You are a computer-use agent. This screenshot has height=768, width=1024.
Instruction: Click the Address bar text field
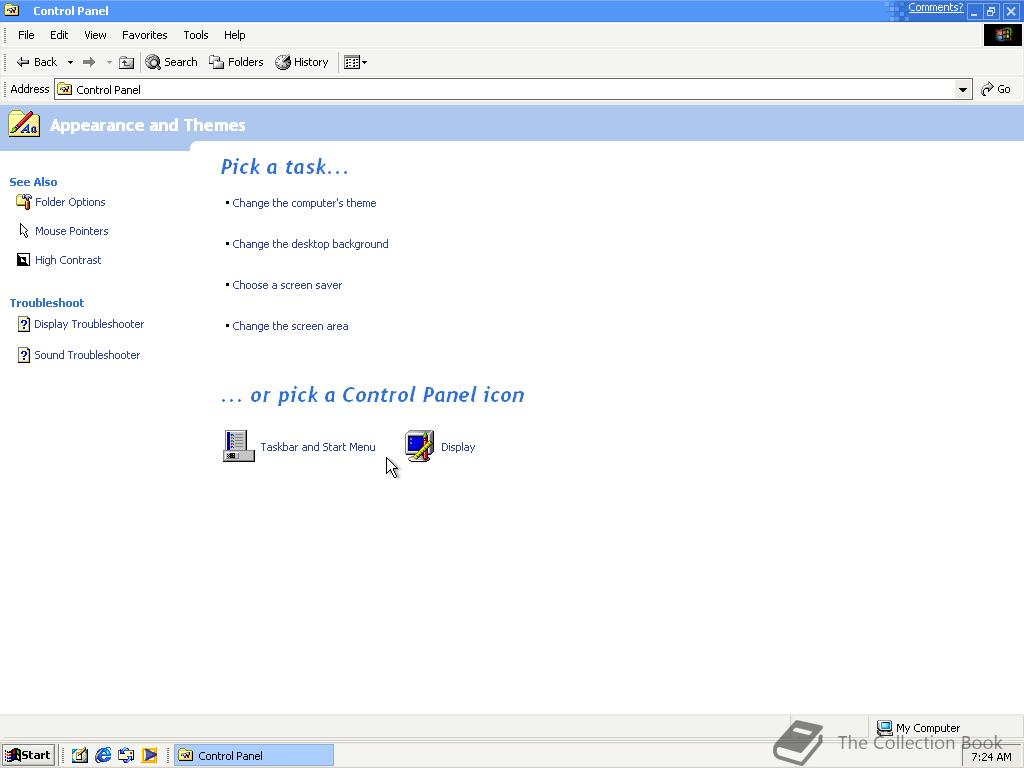[x=513, y=89]
